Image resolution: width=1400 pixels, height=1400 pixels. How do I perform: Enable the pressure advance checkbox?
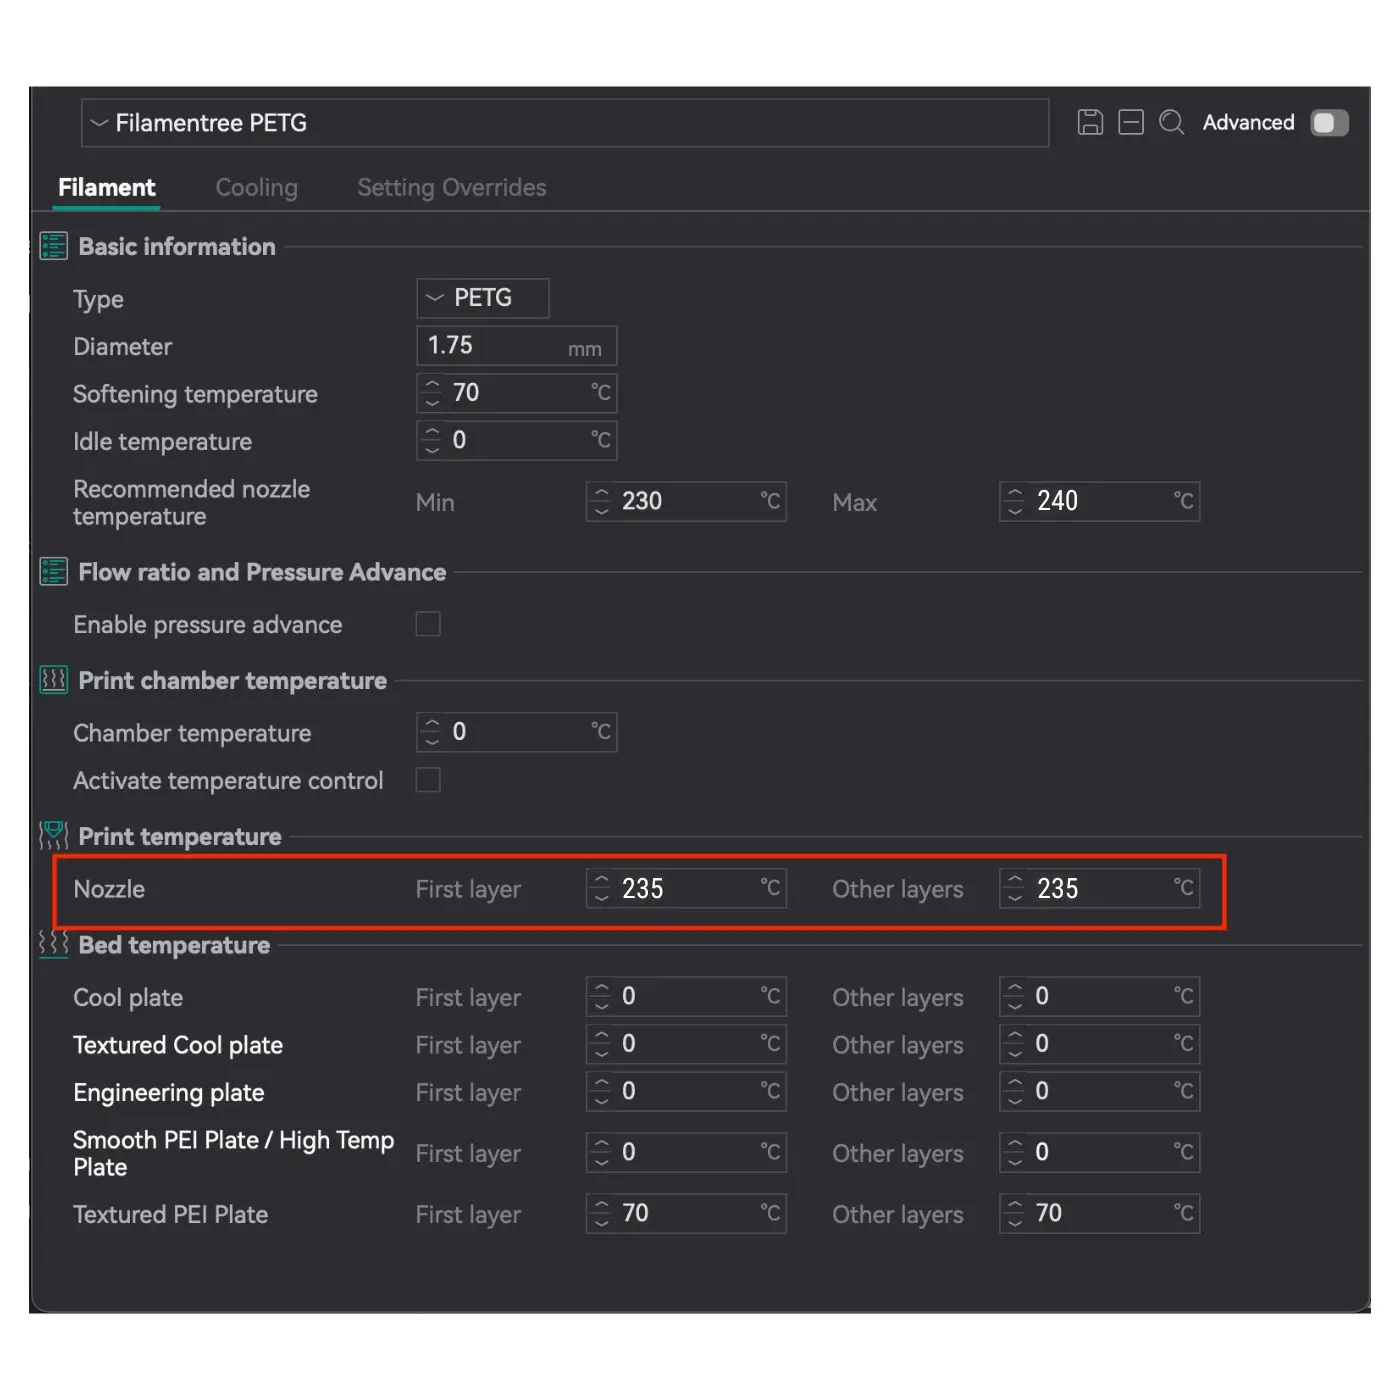tap(428, 624)
